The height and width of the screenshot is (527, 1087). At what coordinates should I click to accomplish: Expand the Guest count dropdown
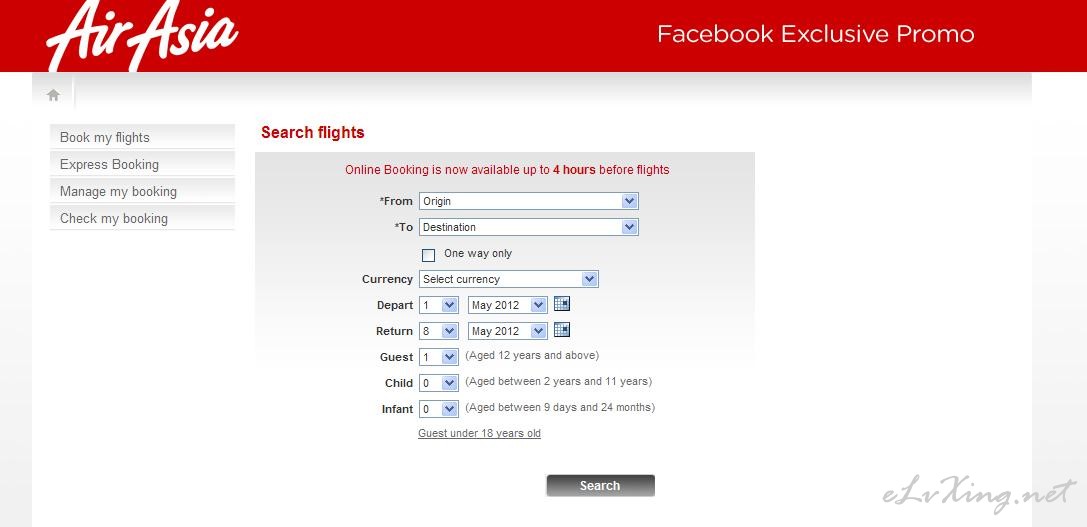(438, 357)
